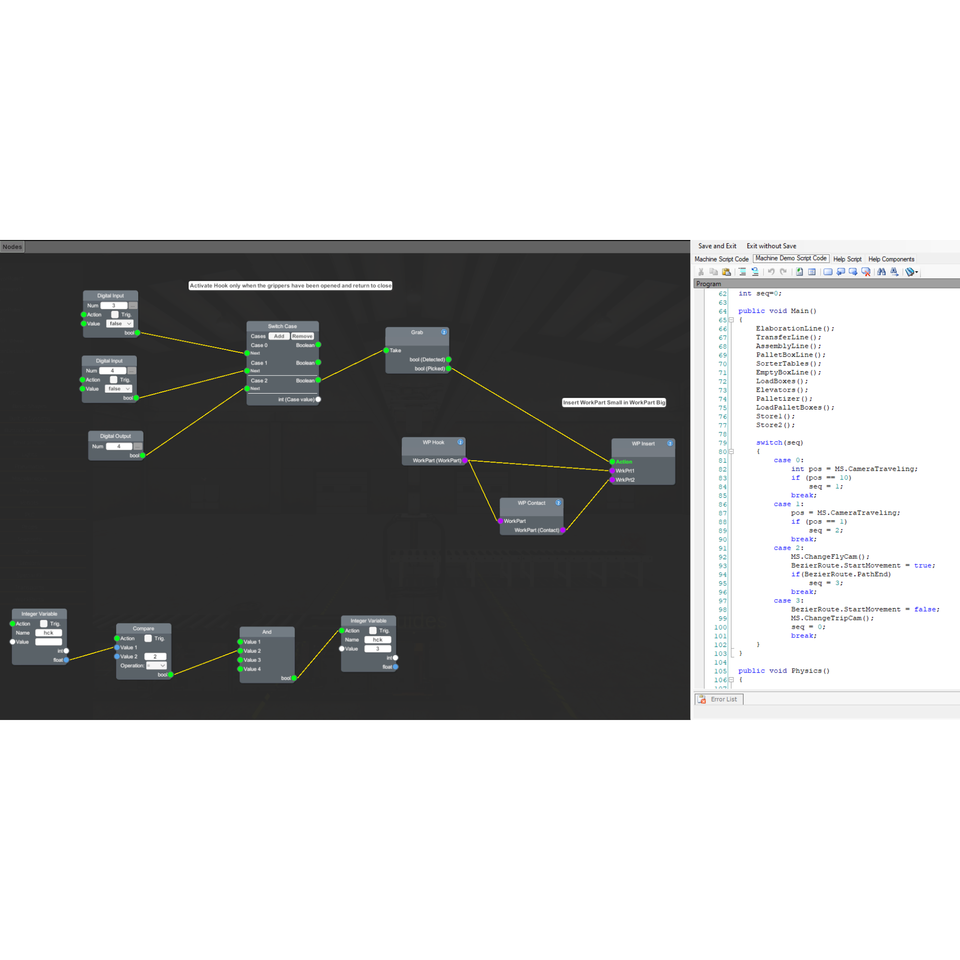Click the Paste icon in code toolbar
This screenshot has height=960, width=960.
pos(726,272)
